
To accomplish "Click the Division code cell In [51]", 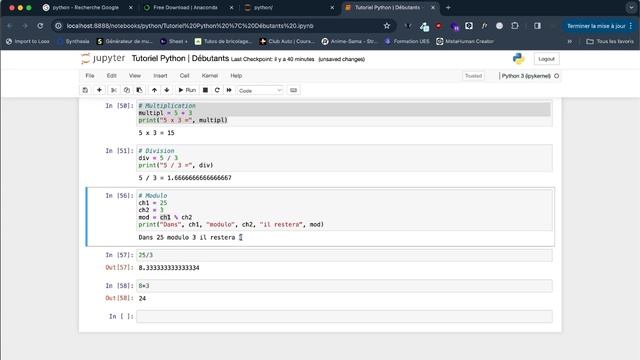I will click(344, 158).
